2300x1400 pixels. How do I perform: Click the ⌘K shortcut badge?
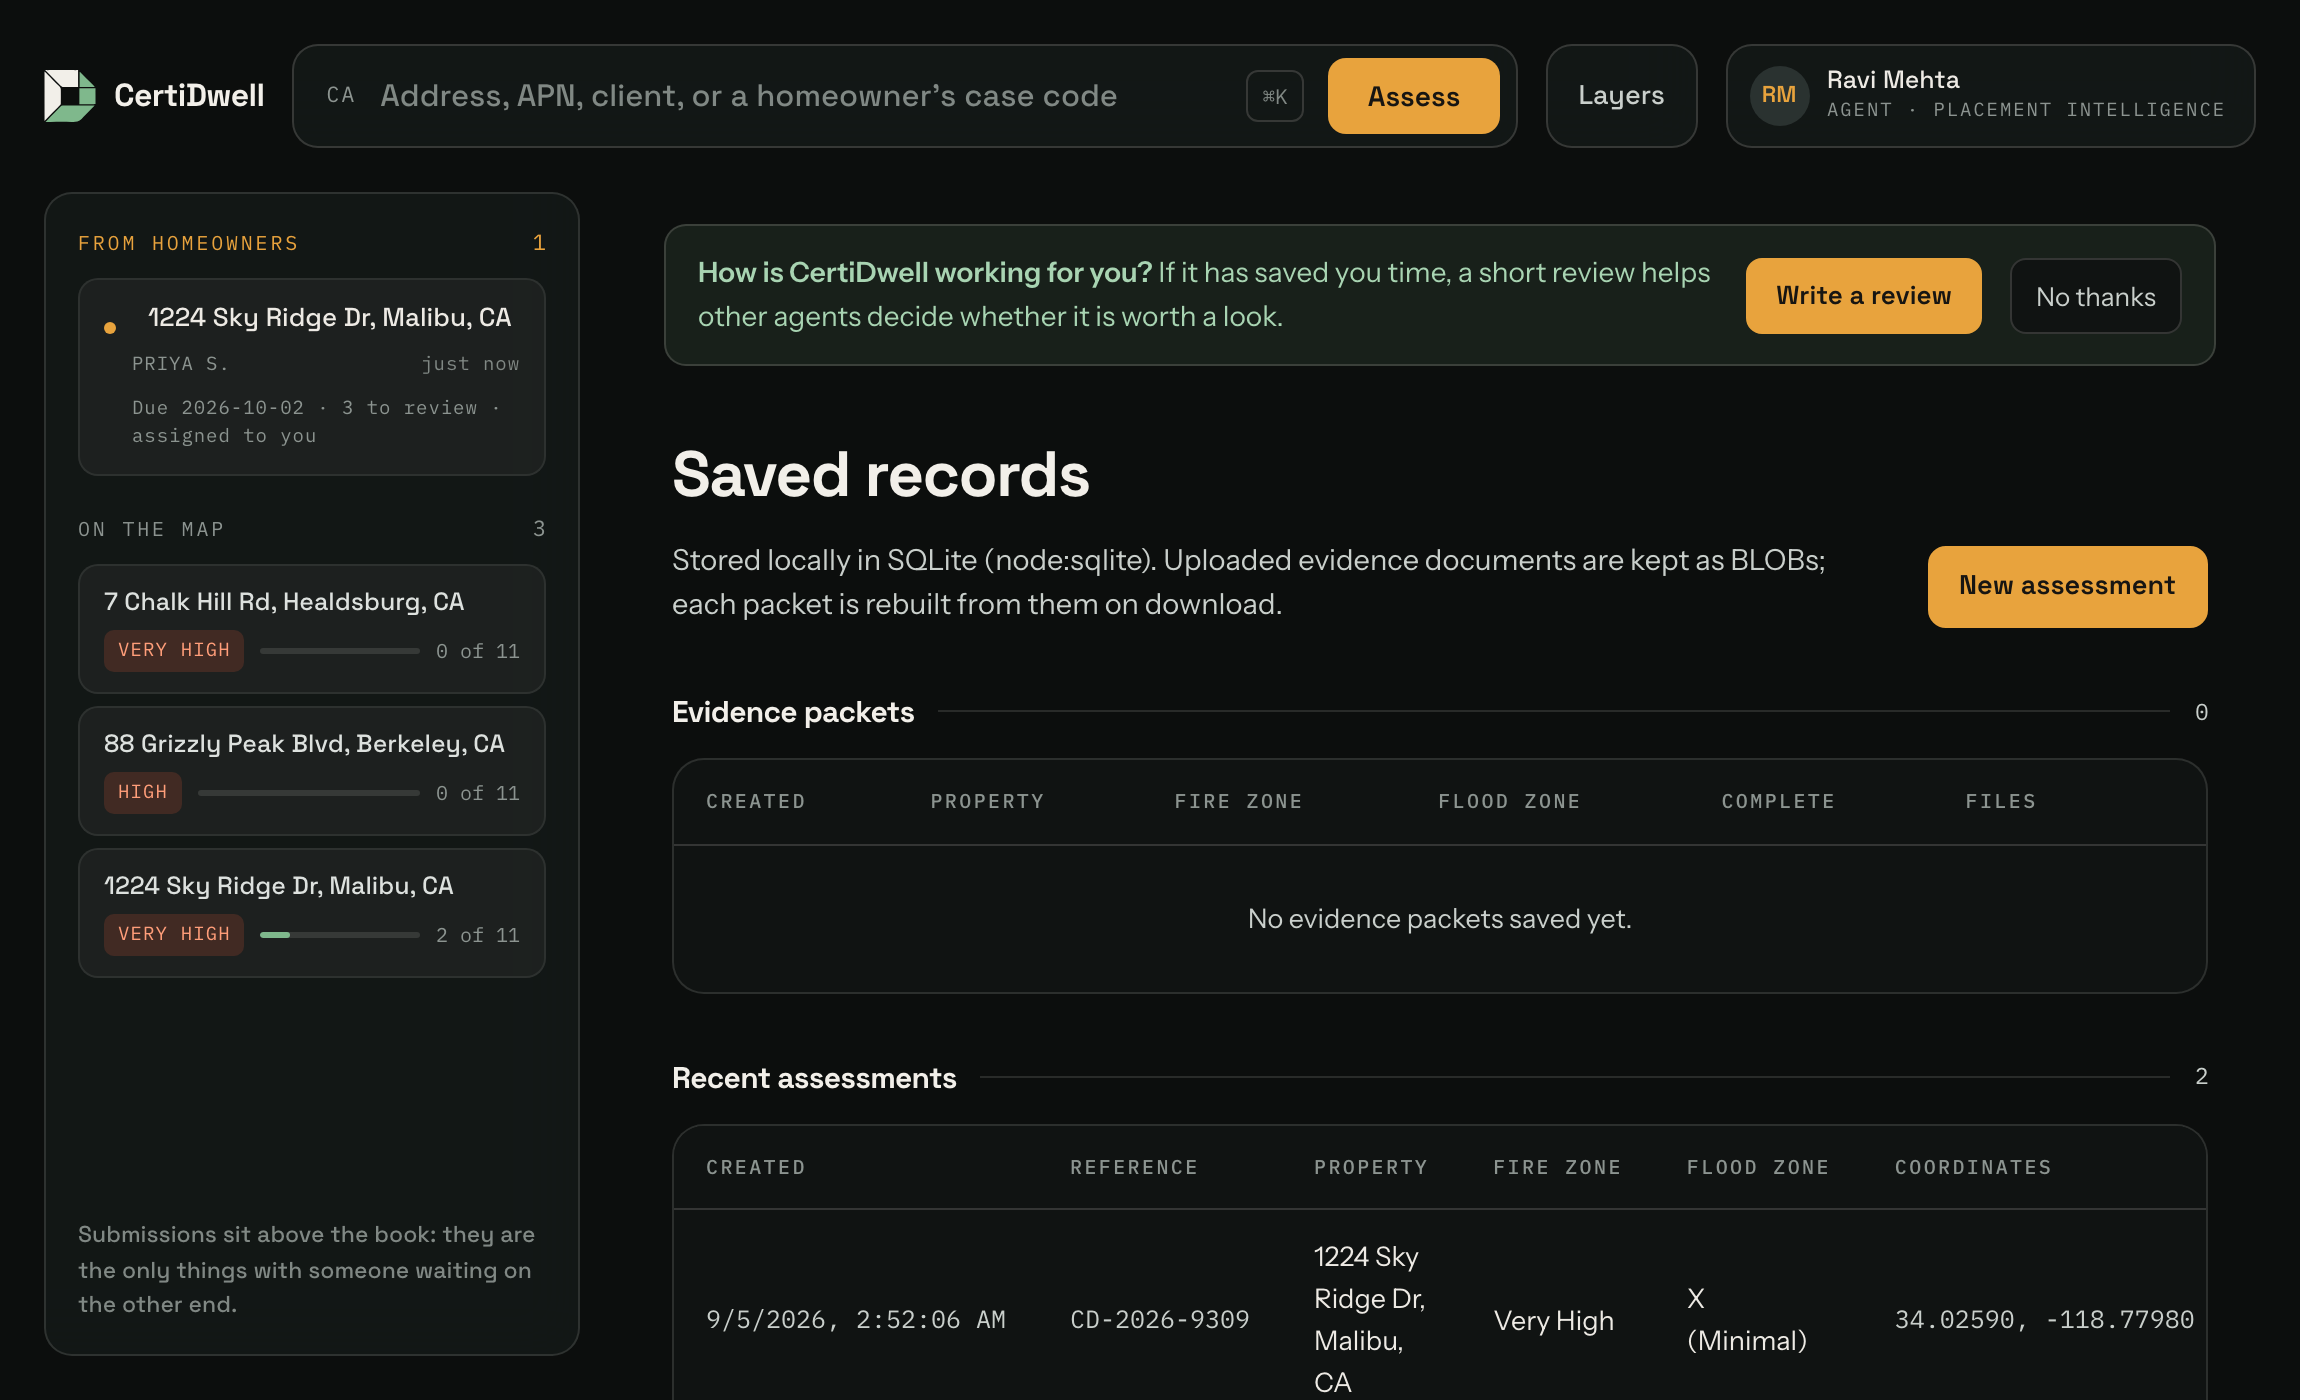[1274, 96]
